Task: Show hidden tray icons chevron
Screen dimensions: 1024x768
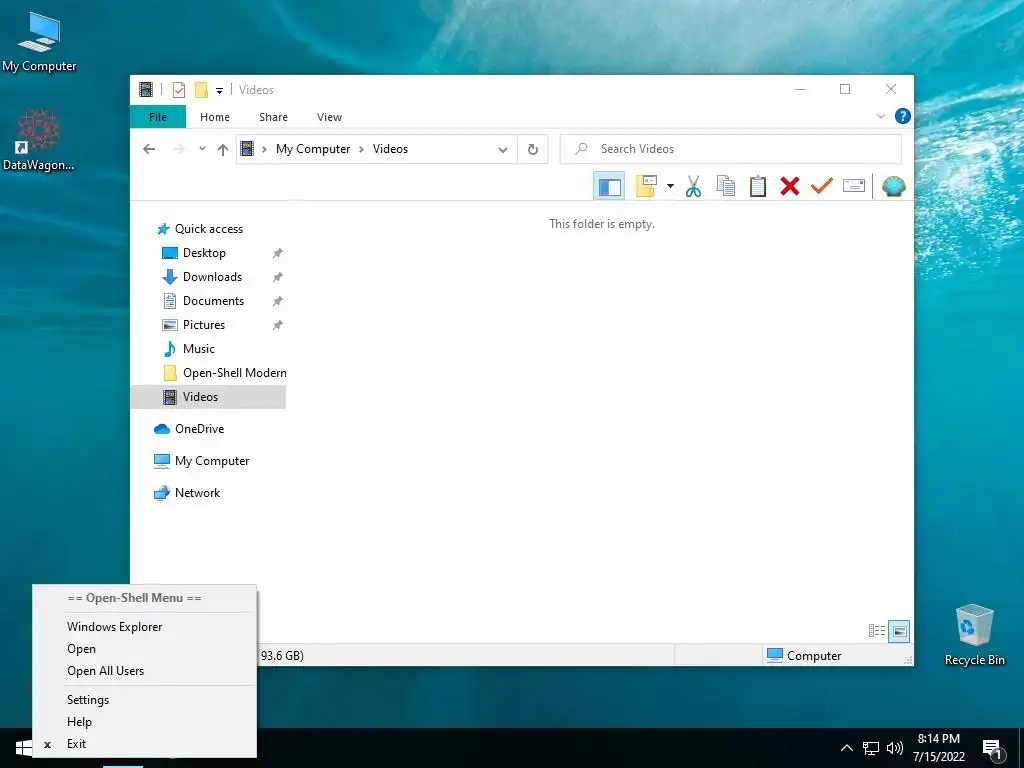Action: [846, 748]
